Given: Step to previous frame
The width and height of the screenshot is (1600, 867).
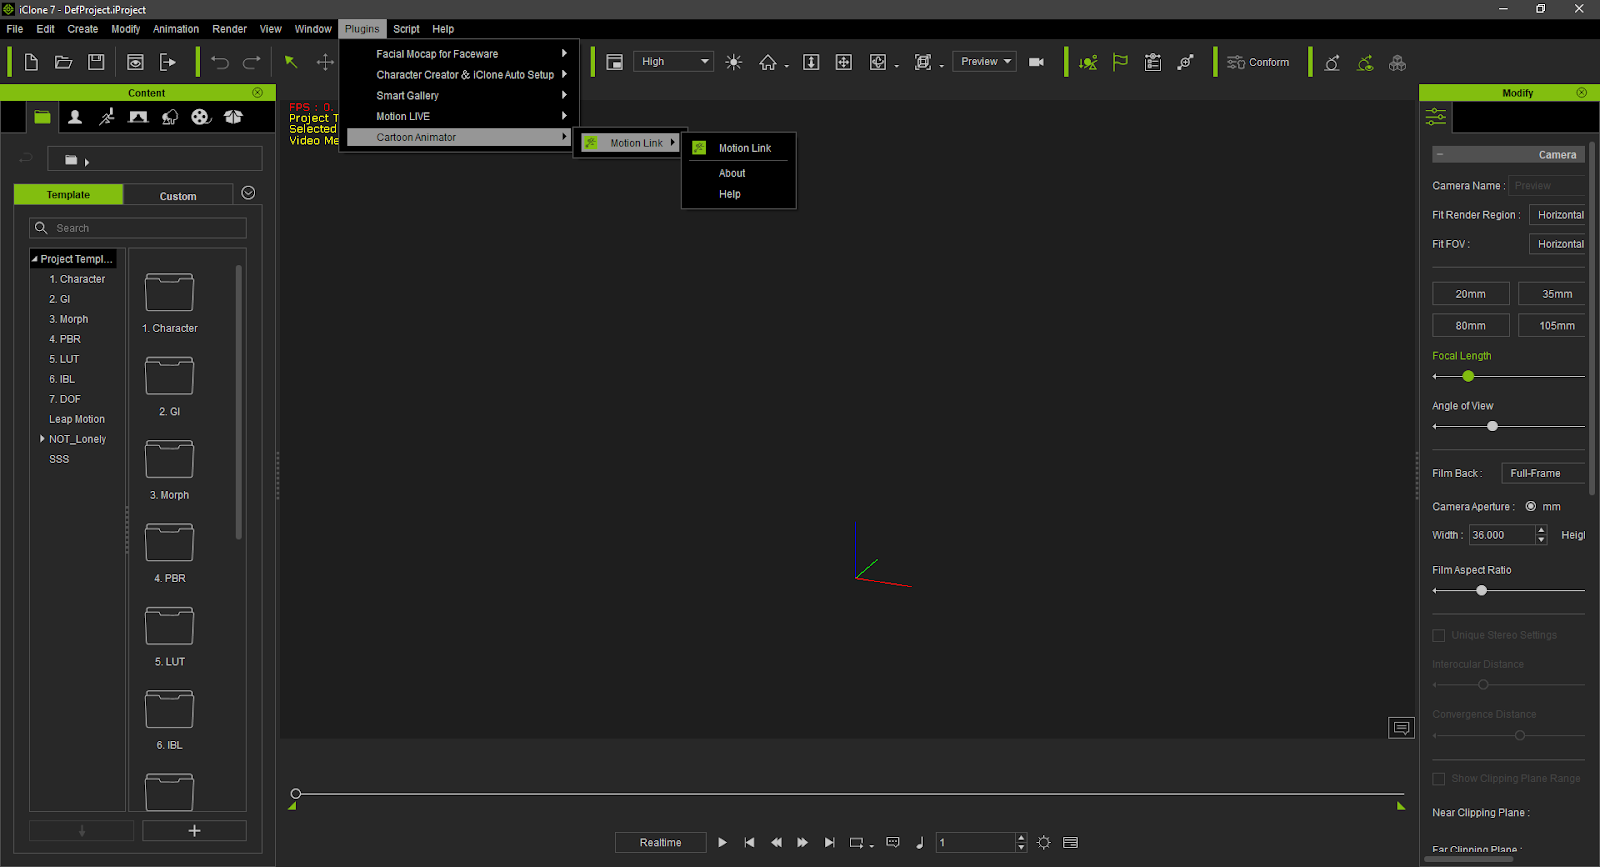Looking at the screenshot, I should point(776,843).
